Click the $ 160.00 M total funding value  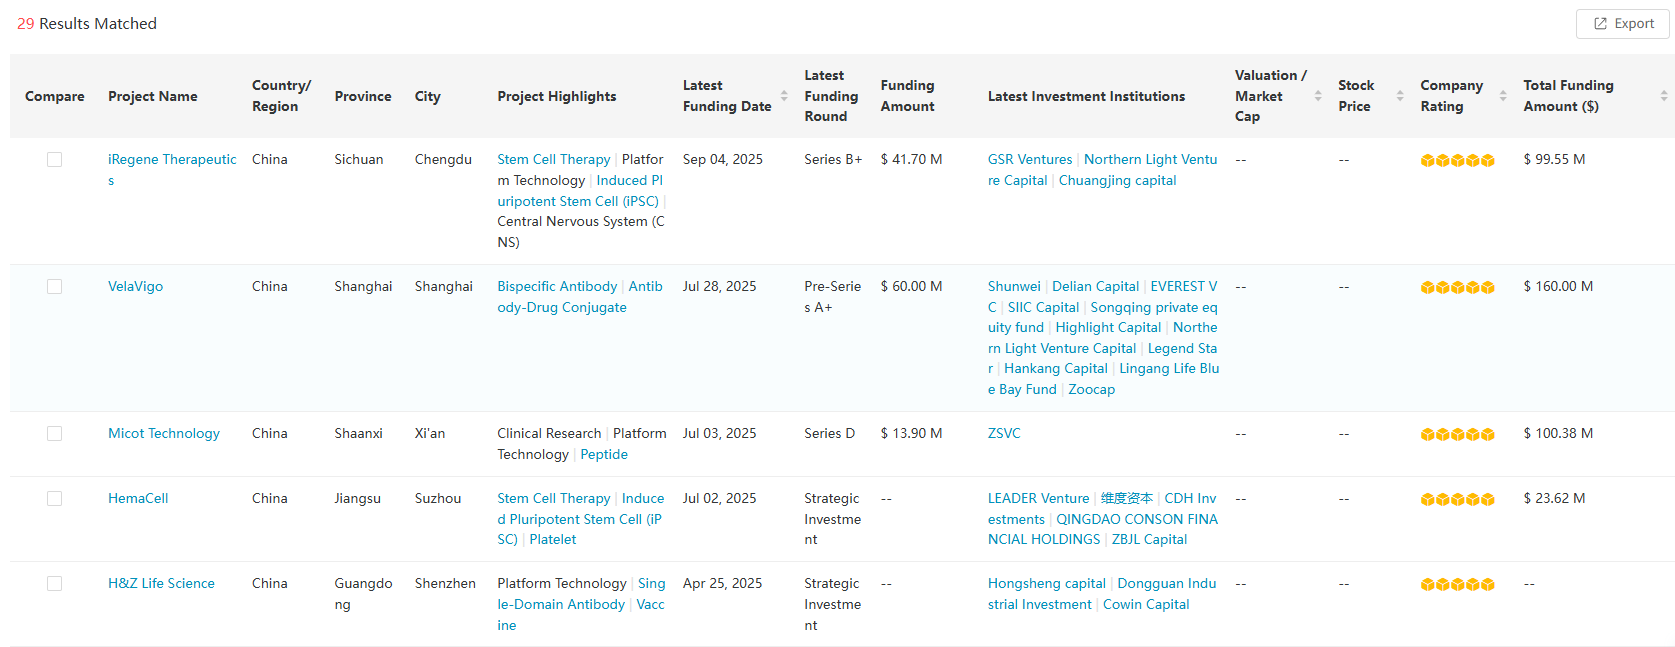click(1558, 286)
